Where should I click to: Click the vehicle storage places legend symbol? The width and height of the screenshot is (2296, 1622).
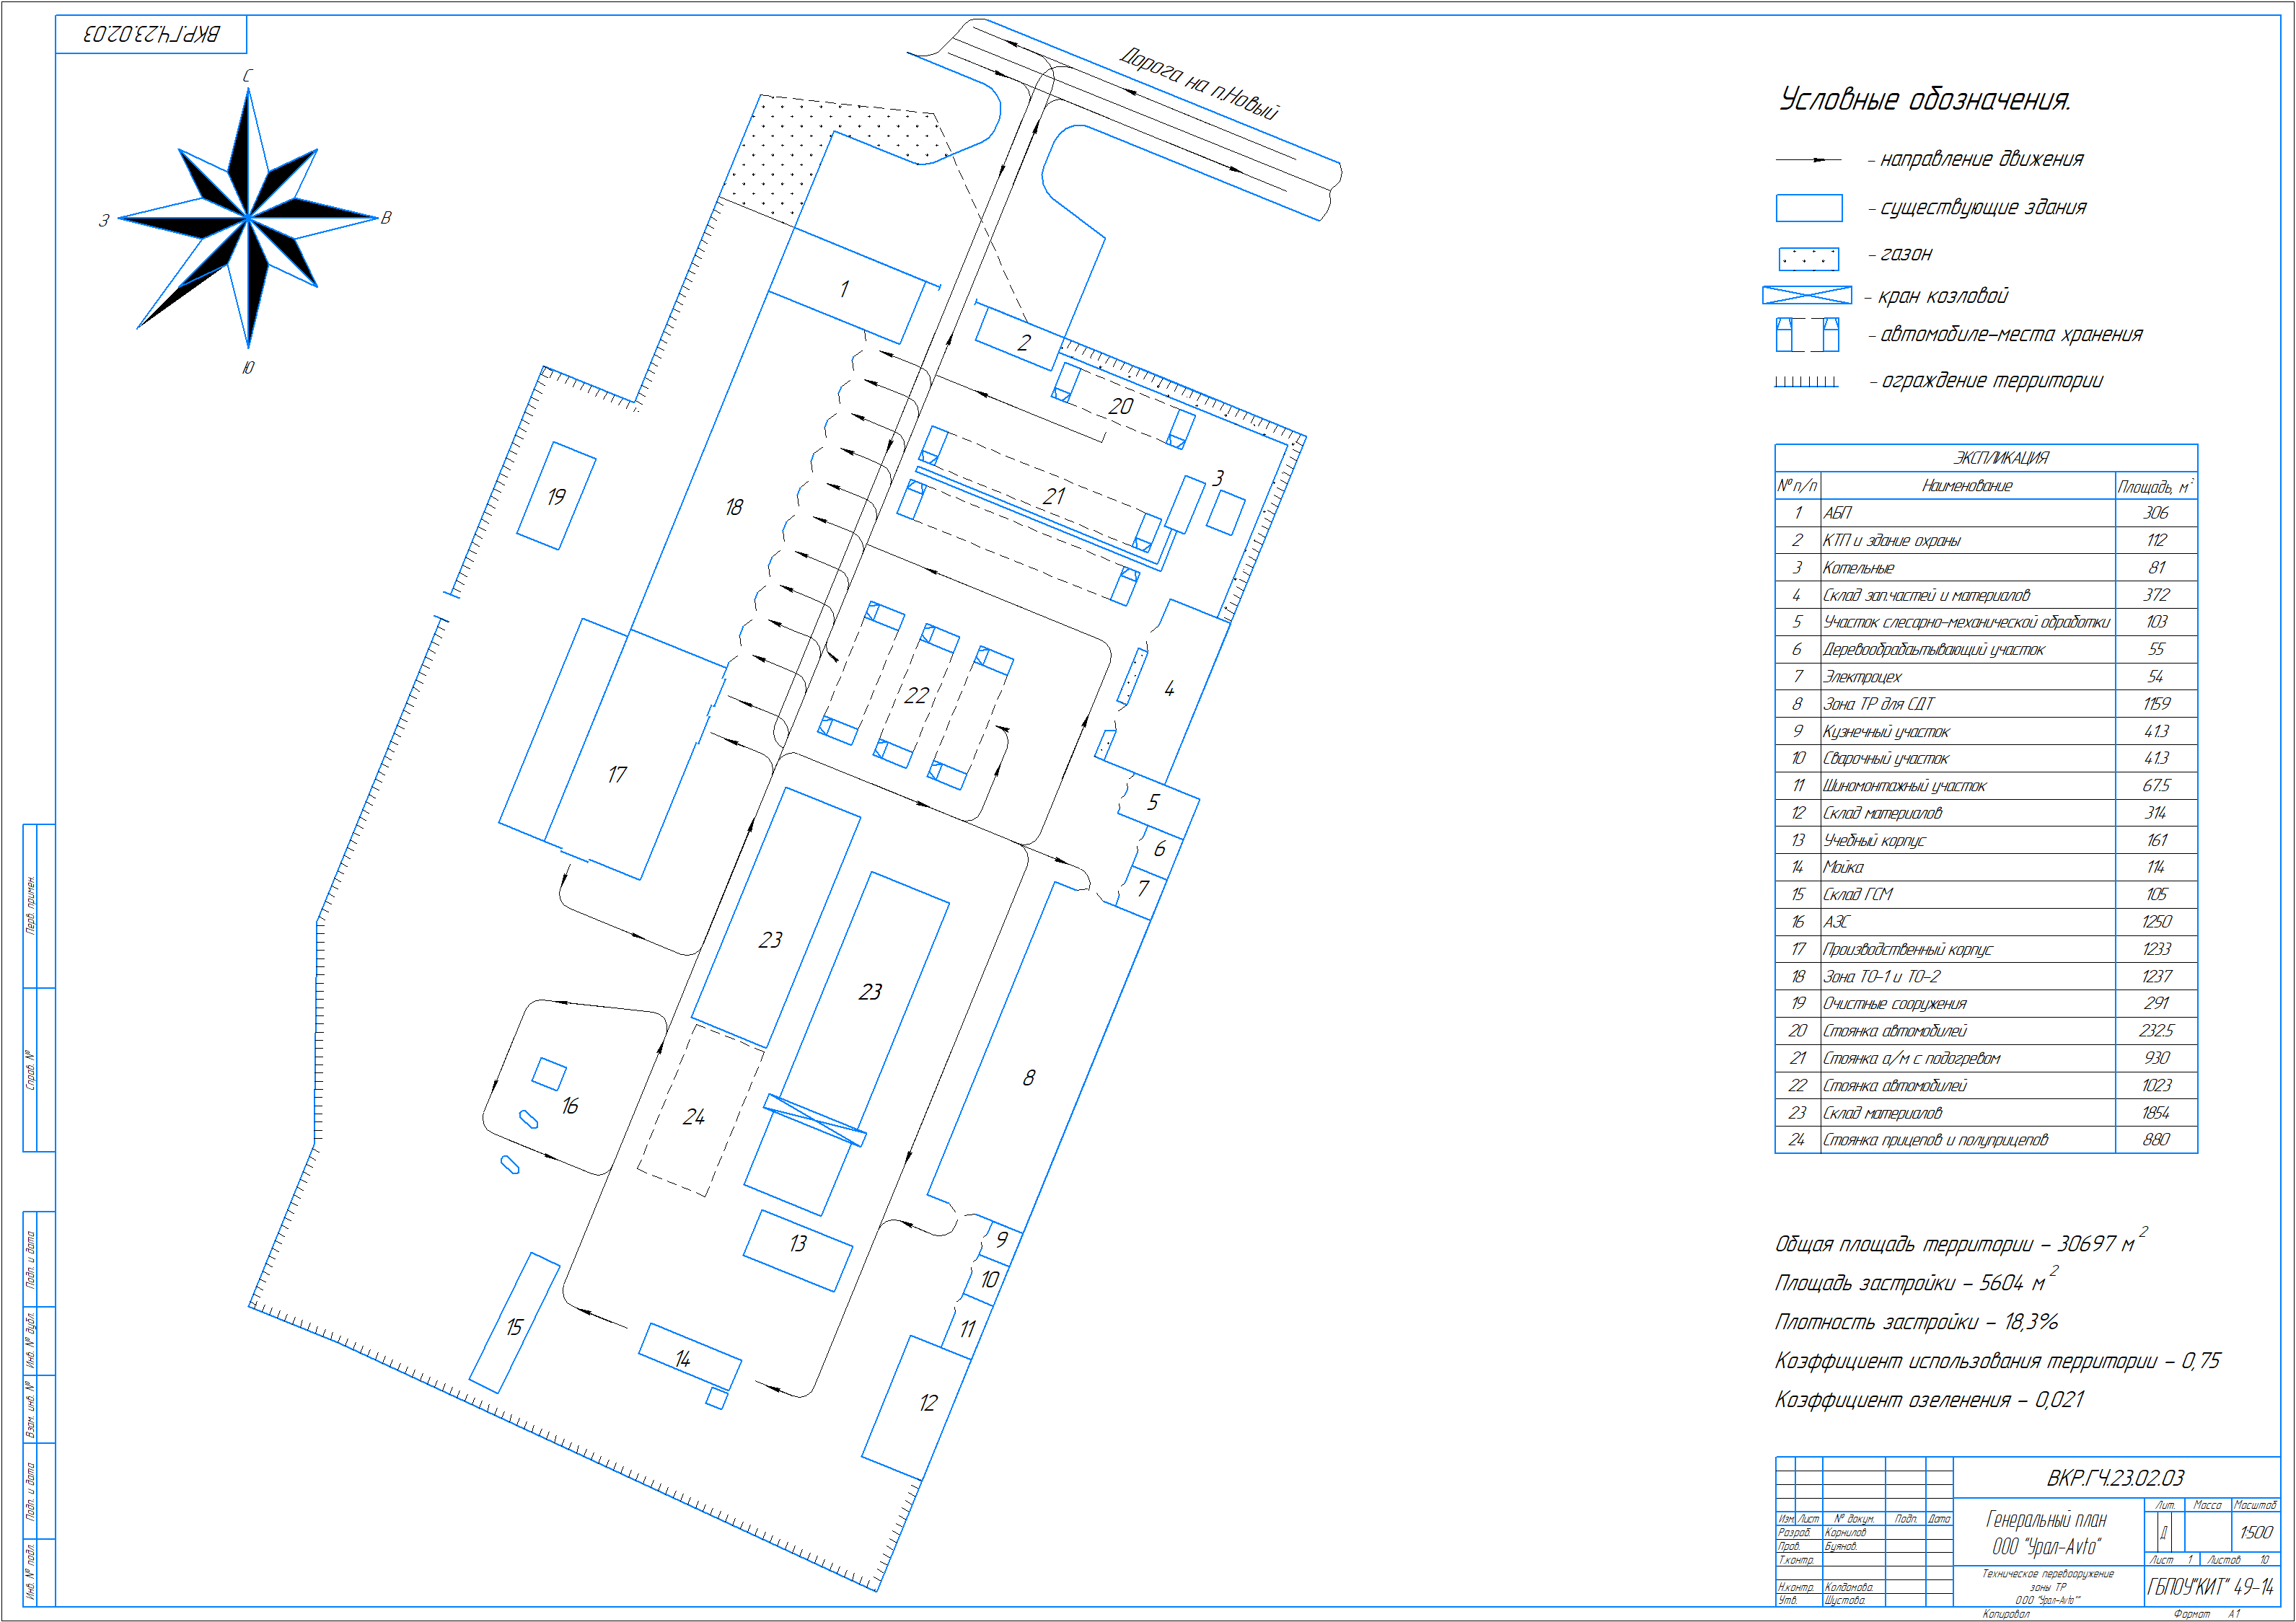click(x=1806, y=335)
